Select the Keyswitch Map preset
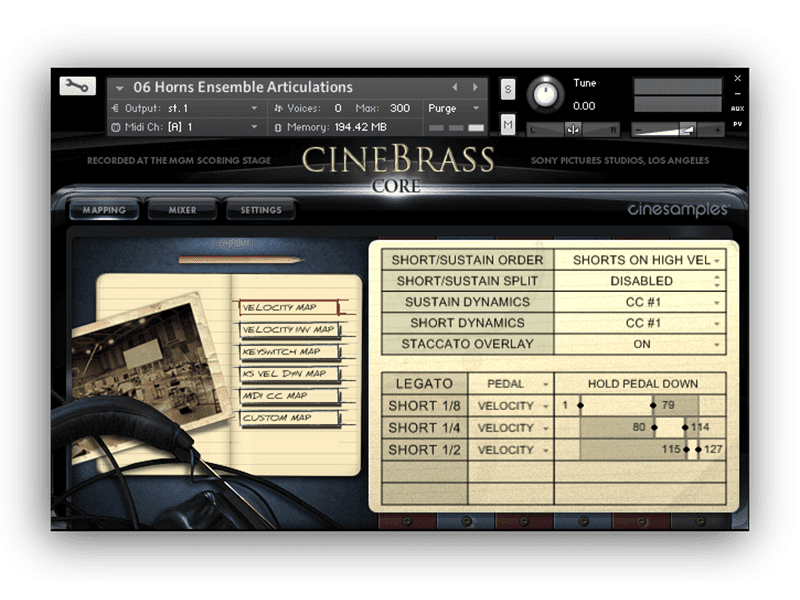 coord(289,352)
